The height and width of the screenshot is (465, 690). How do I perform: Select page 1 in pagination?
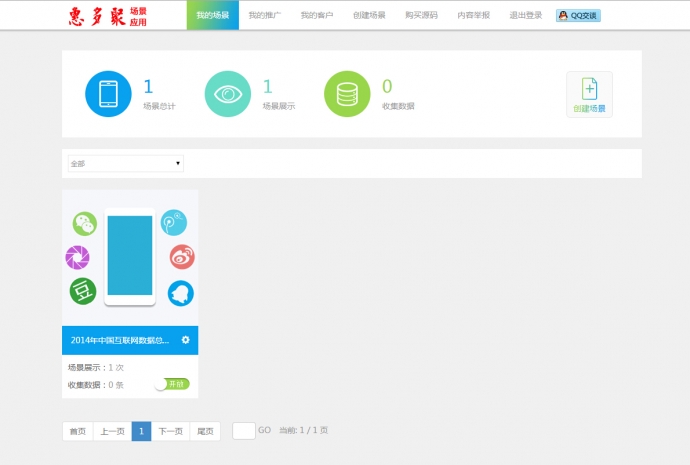click(x=141, y=431)
